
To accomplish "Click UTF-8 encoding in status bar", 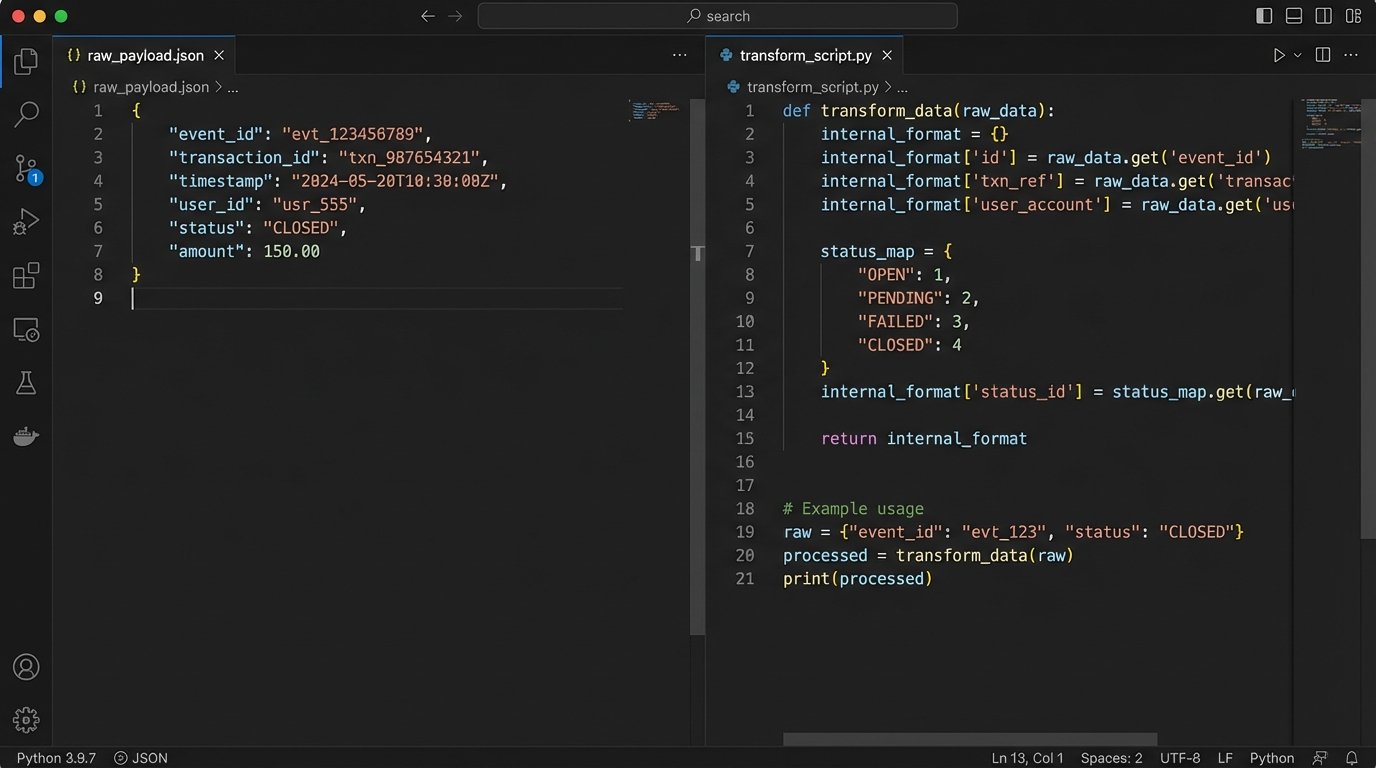I will tap(1180, 758).
